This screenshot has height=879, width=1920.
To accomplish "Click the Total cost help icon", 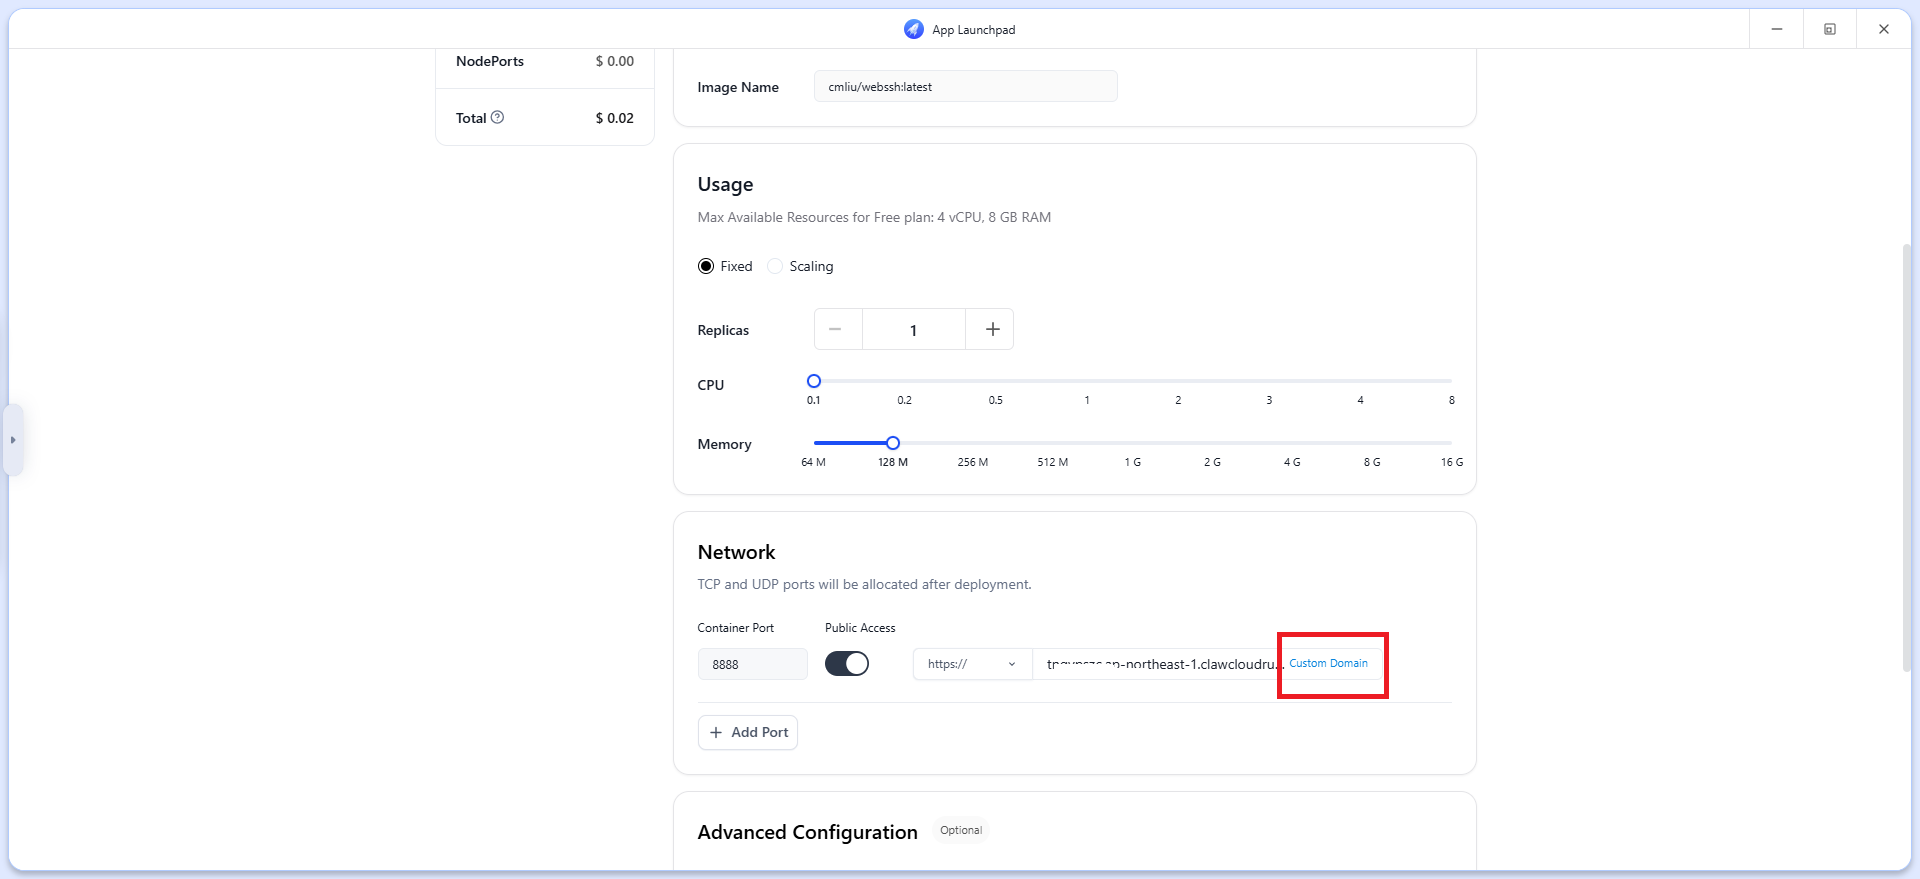I will coord(498,117).
